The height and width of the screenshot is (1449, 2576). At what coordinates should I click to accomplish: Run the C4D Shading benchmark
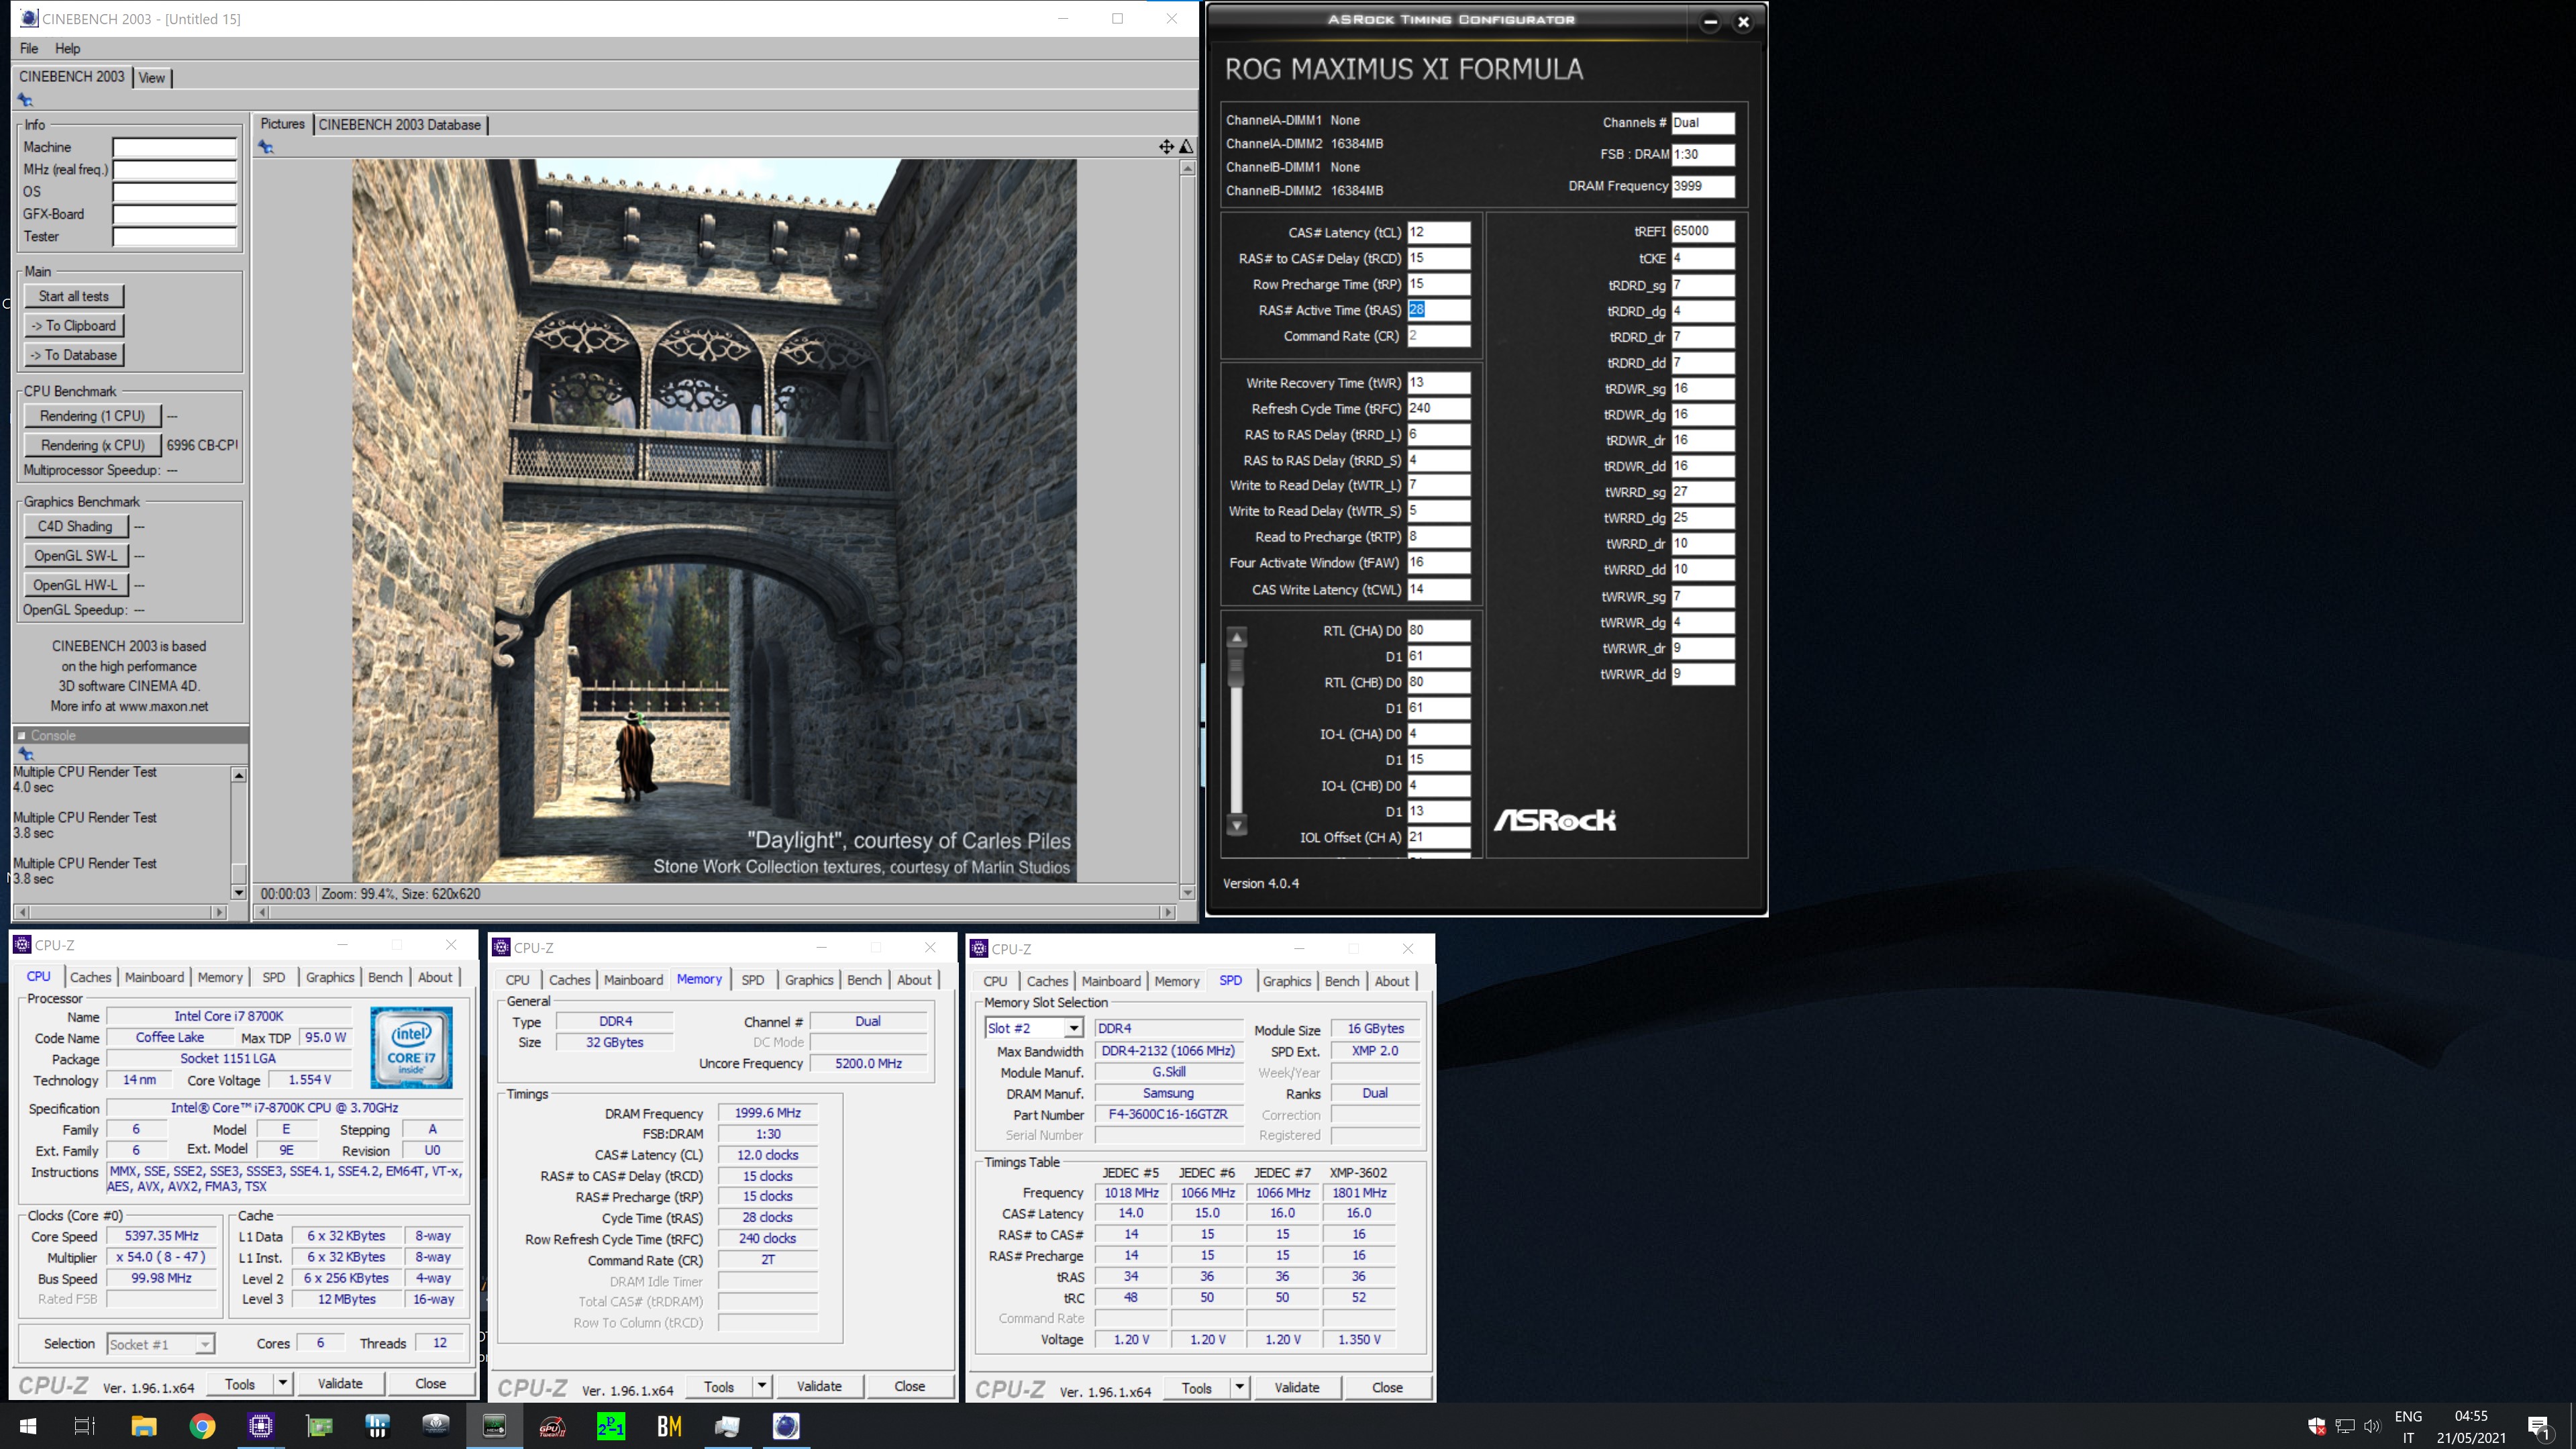(x=75, y=526)
